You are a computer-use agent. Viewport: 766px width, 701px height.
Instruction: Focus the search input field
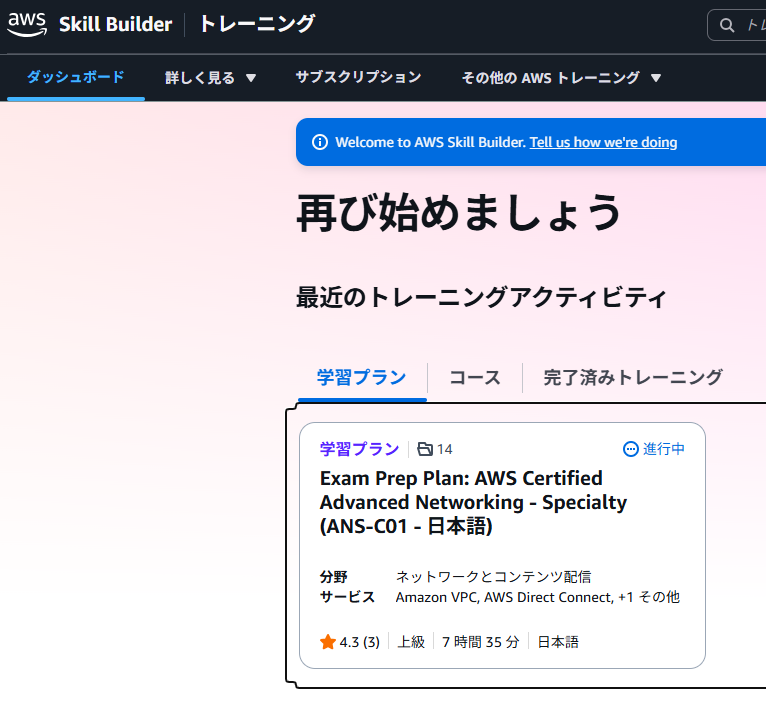click(737, 25)
